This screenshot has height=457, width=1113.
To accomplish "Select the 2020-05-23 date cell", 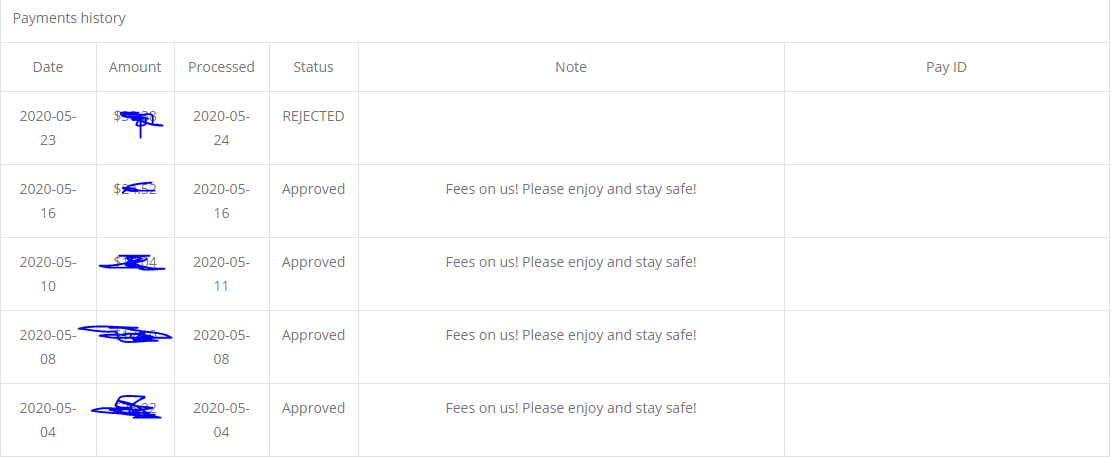I will click(x=48, y=128).
